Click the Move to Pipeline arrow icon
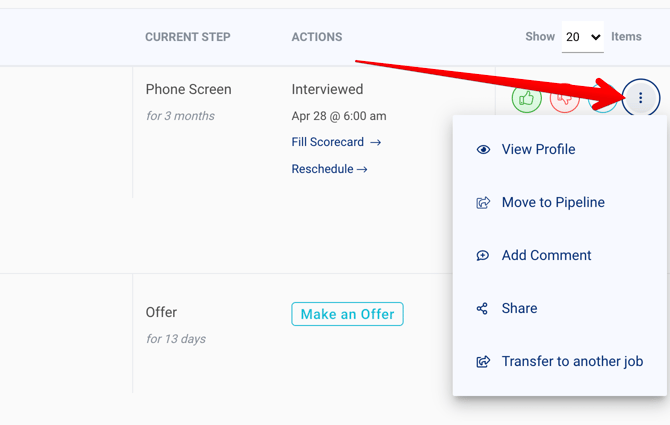 (483, 203)
